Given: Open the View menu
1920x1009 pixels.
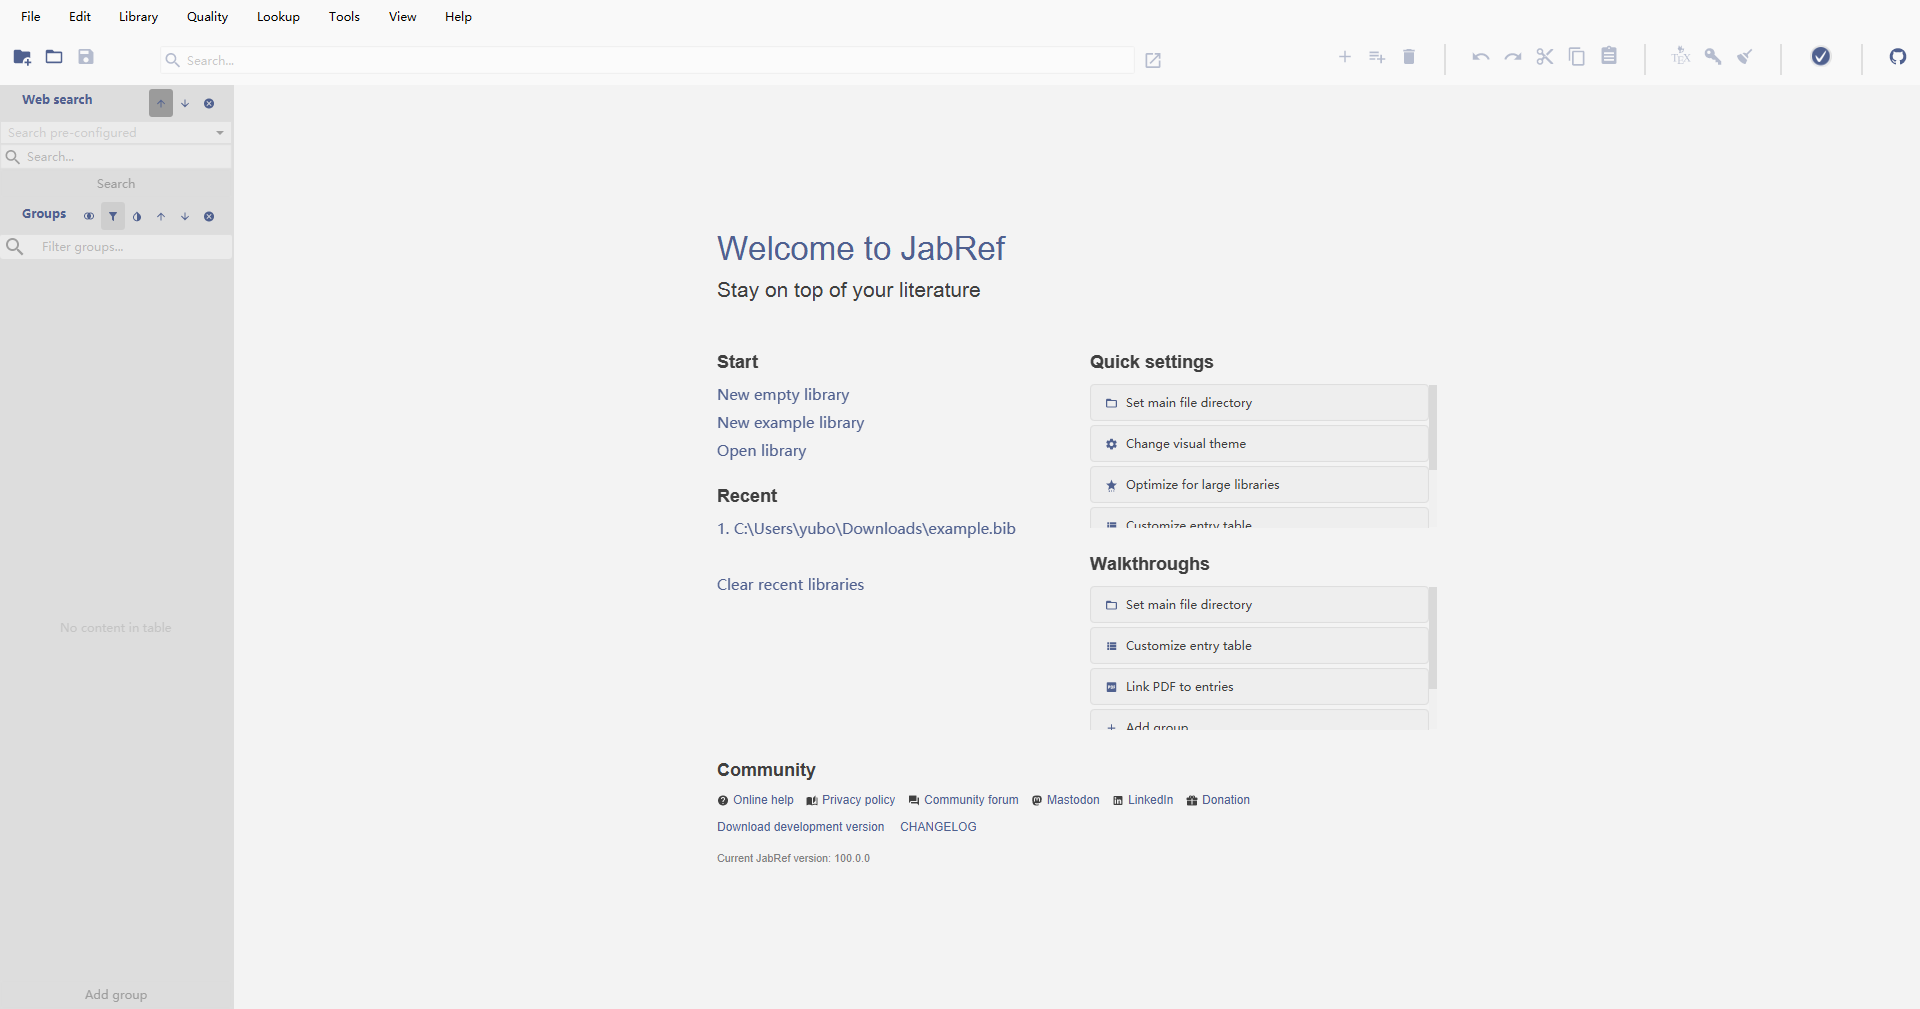Looking at the screenshot, I should tap(403, 16).
